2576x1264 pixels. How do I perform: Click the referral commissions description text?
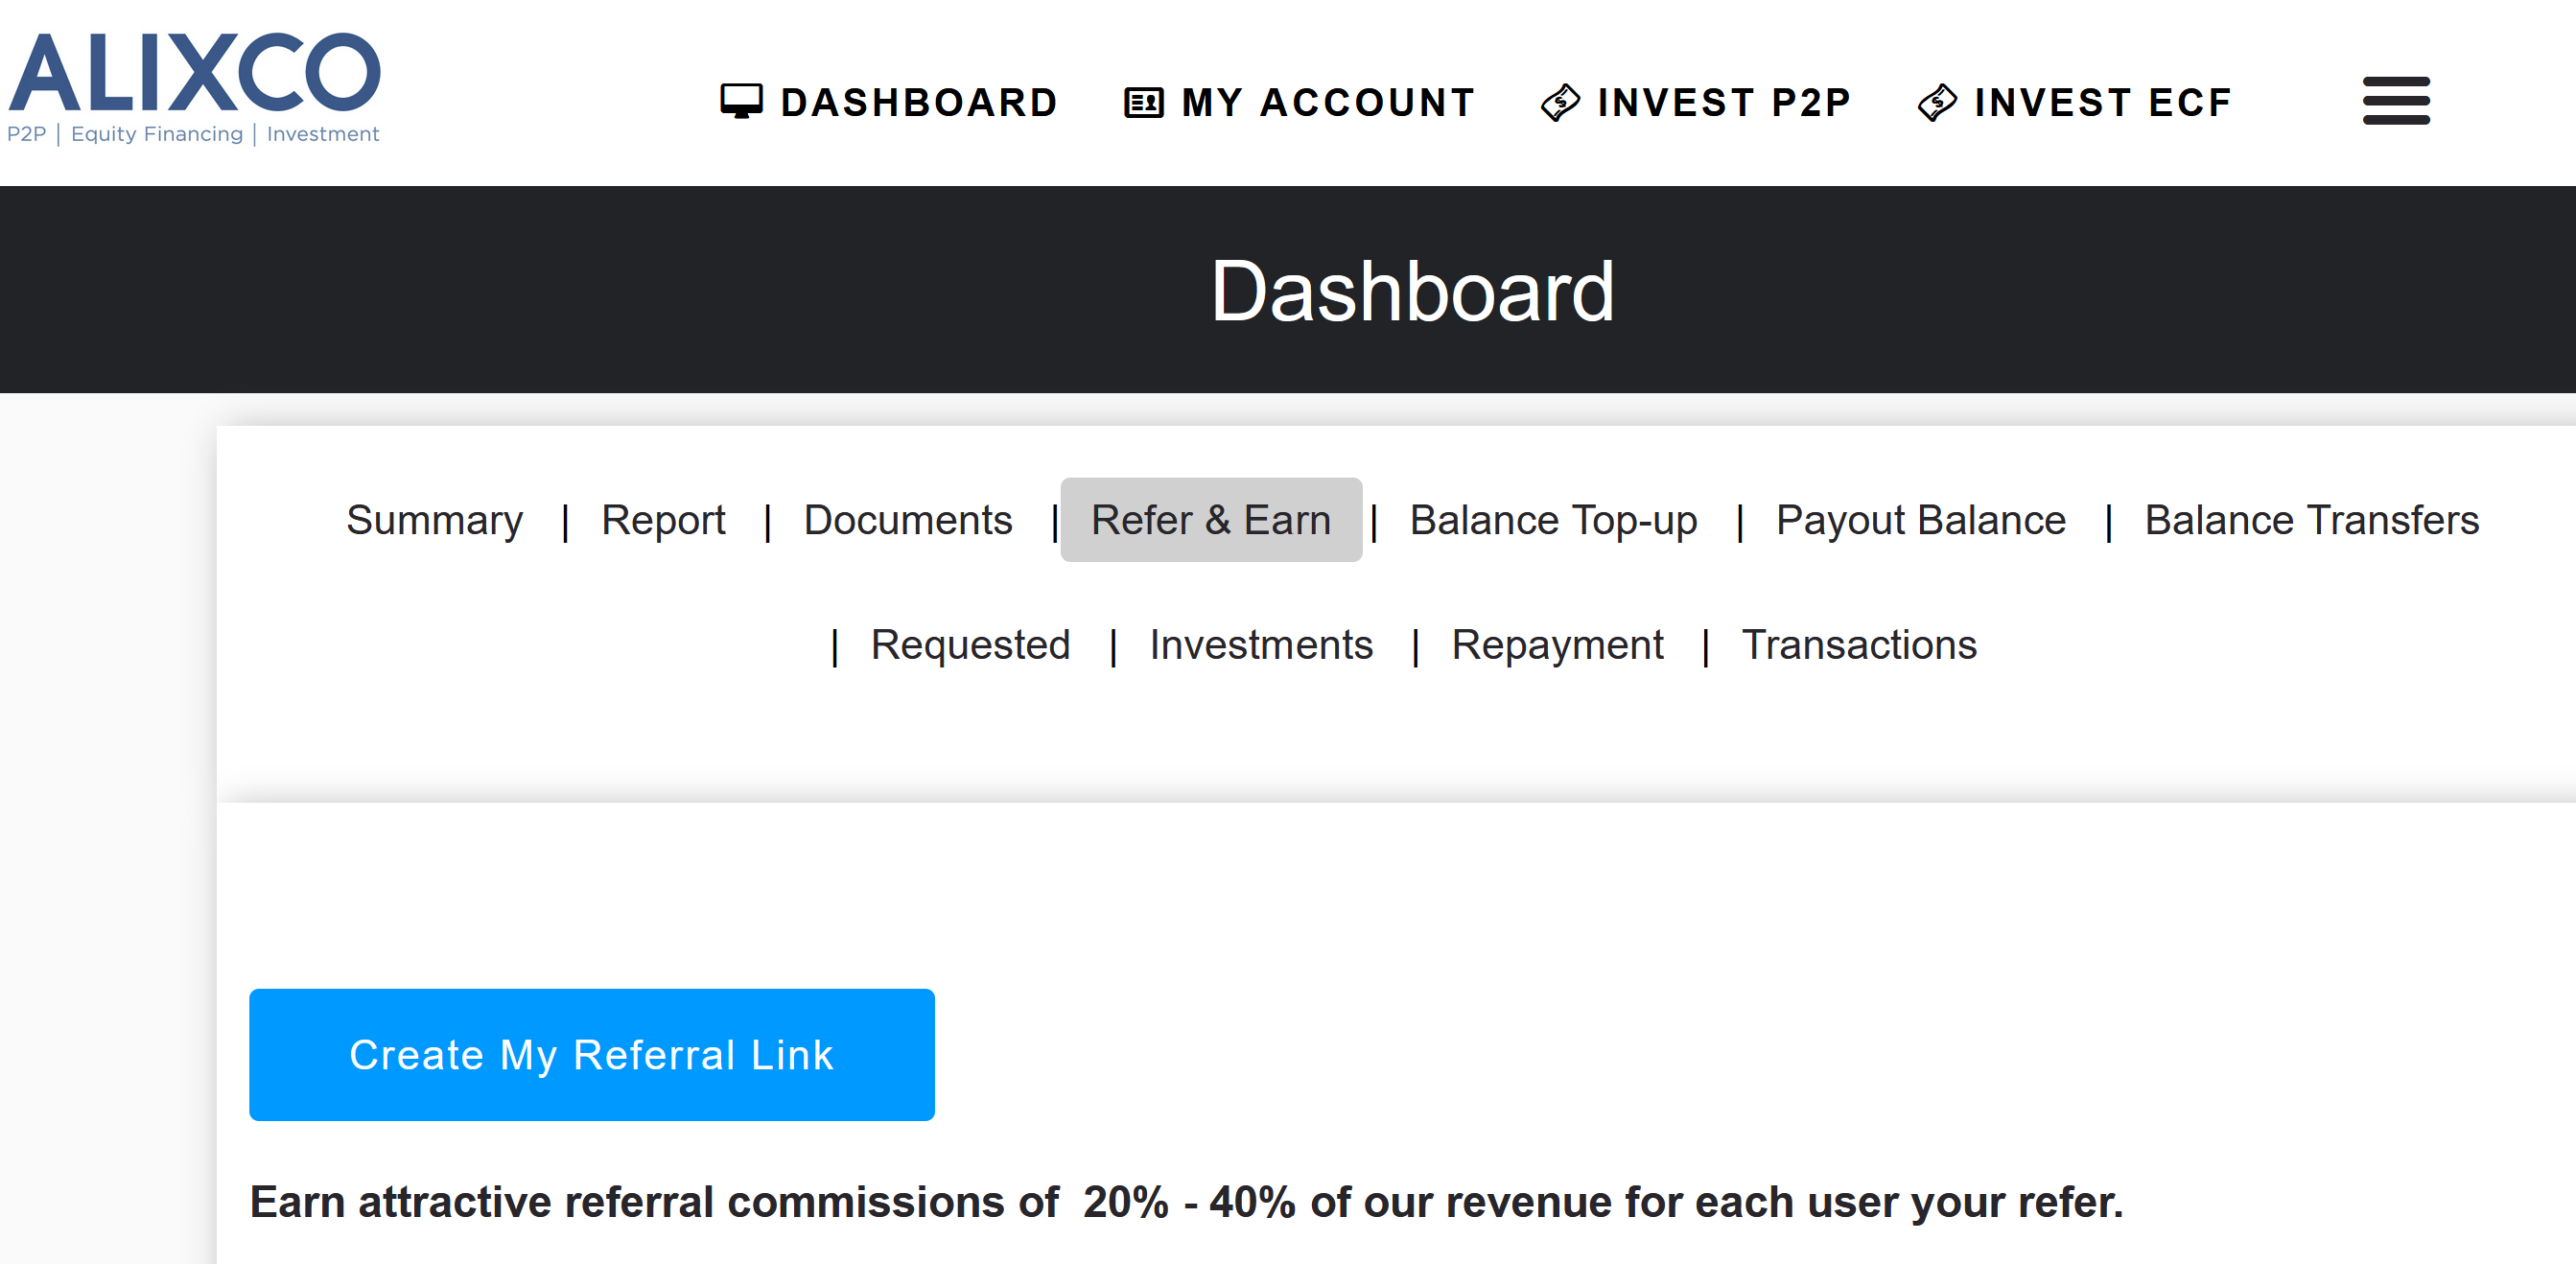1186,1201
